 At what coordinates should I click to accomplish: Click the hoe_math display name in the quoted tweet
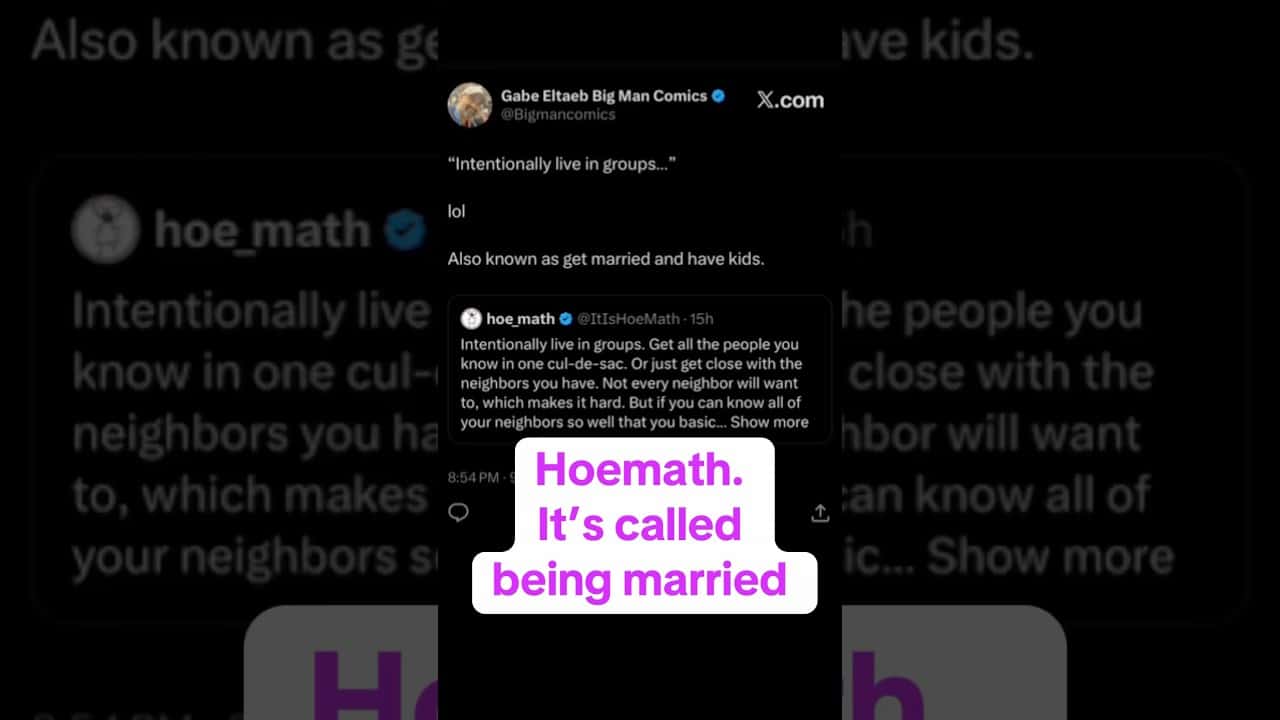point(520,319)
